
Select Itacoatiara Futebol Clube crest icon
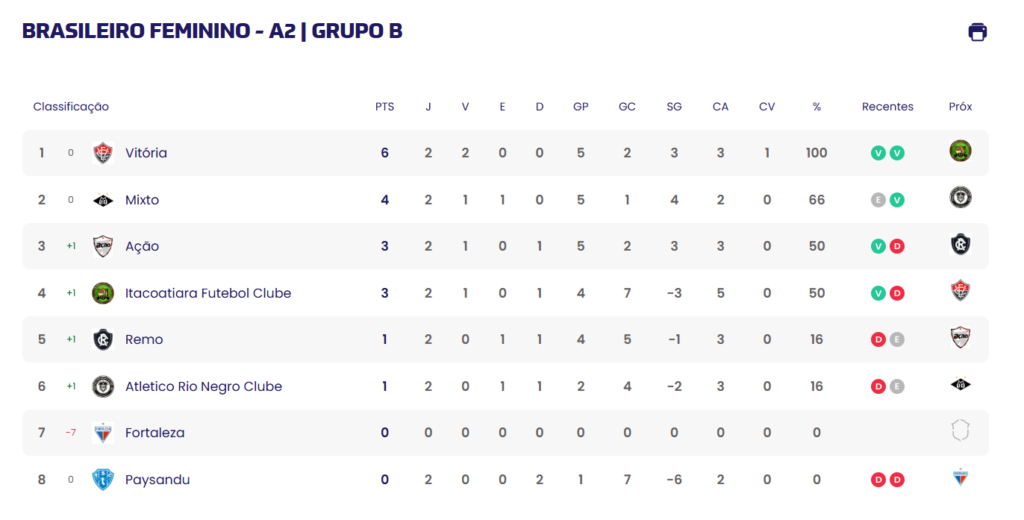click(103, 293)
